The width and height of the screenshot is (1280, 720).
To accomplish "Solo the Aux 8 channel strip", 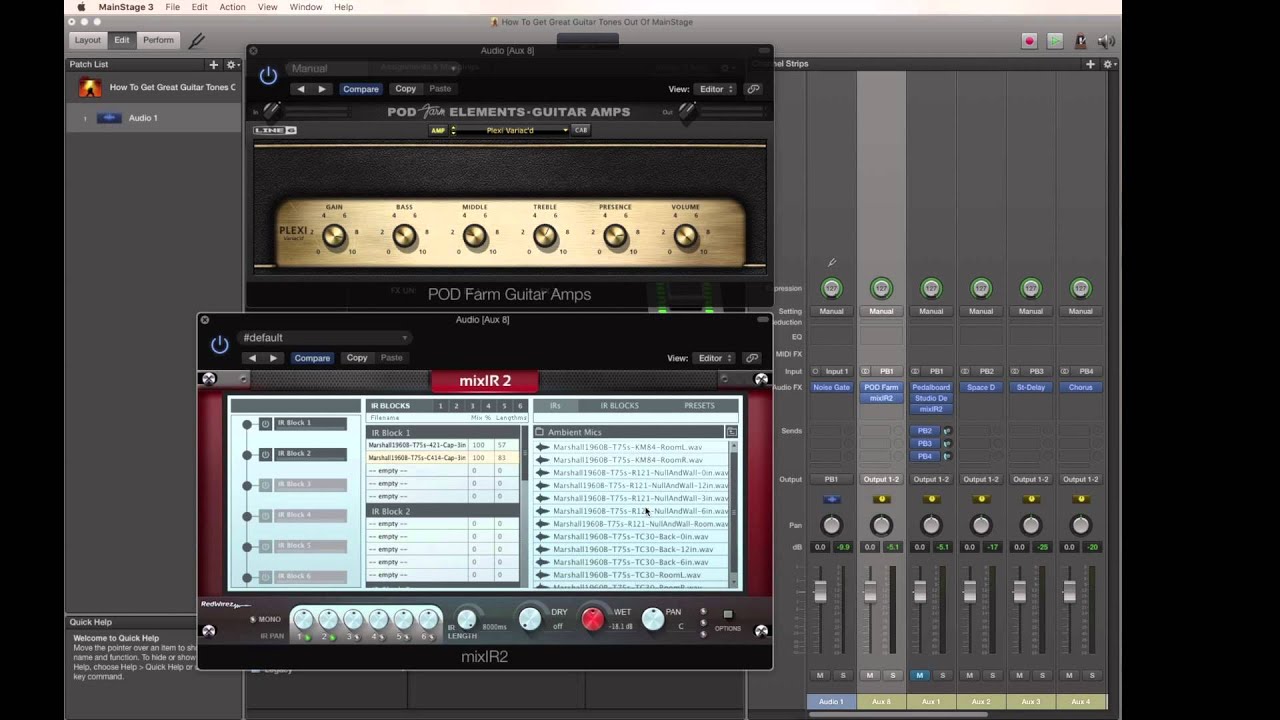I will coord(892,675).
